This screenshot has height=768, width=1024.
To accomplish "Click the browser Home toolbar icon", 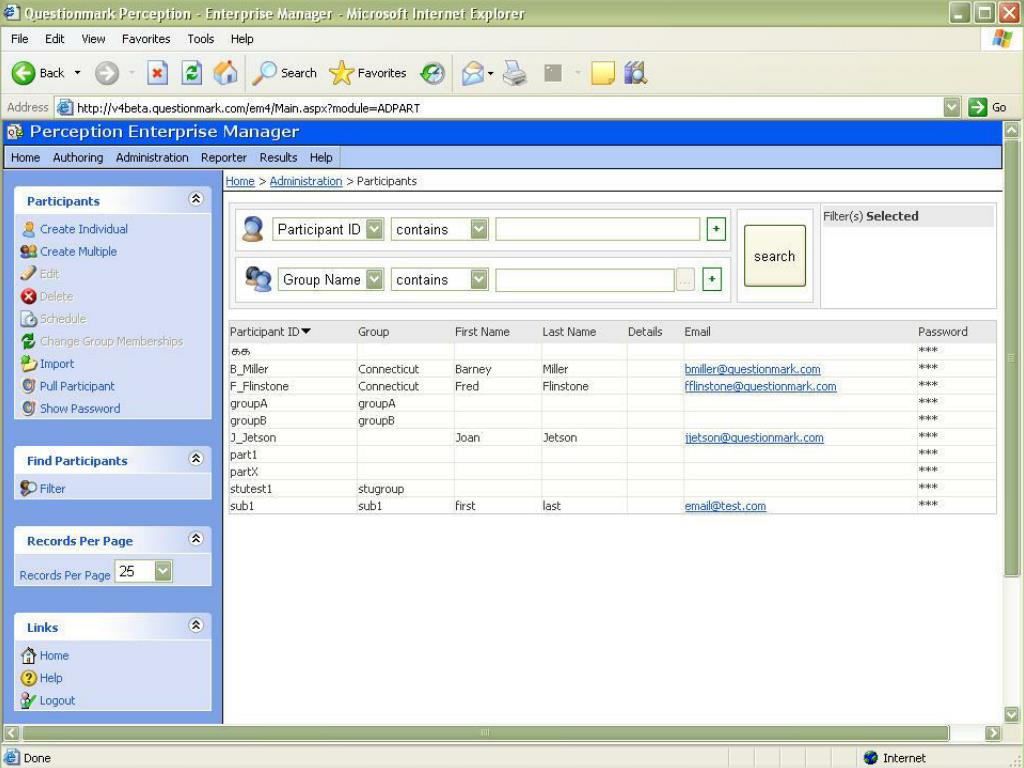I will (x=225, y=73).
